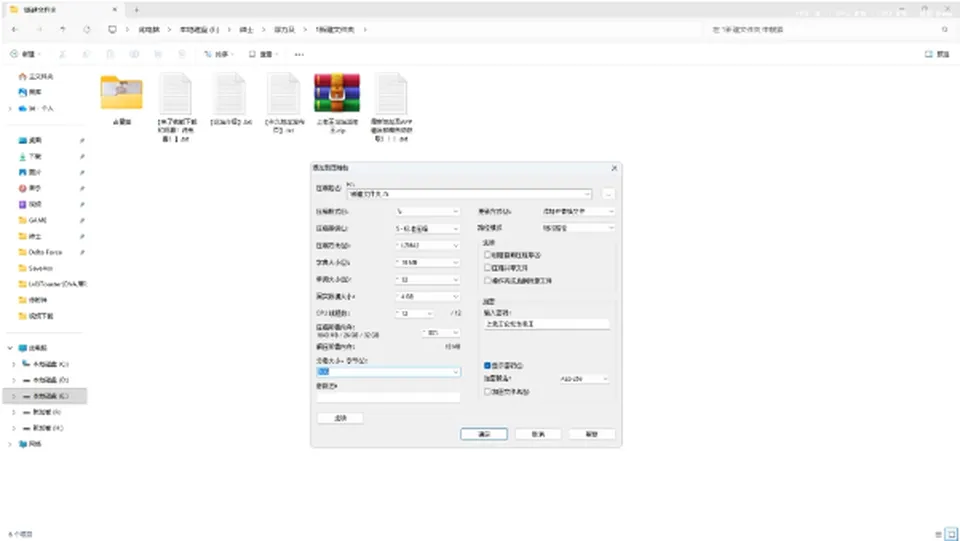
Task: Collapse the This PC tree node
Action: coord(10,348)
